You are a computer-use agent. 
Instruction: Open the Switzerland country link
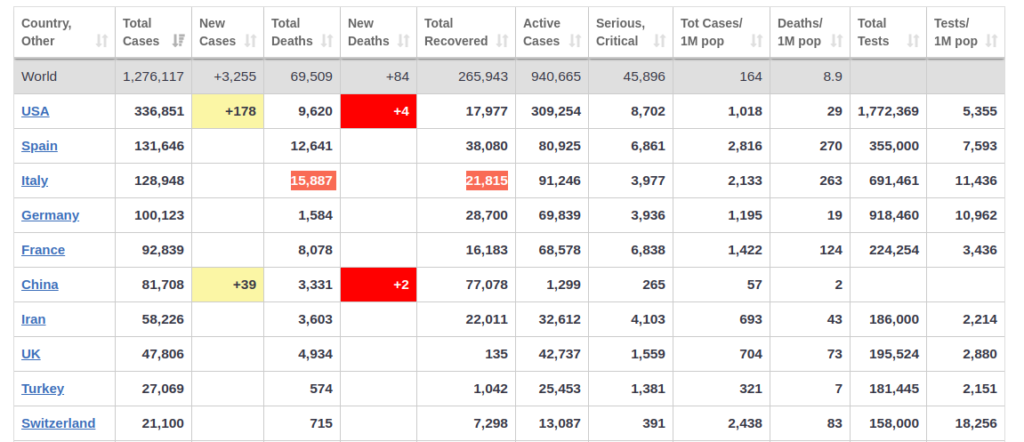58,423
